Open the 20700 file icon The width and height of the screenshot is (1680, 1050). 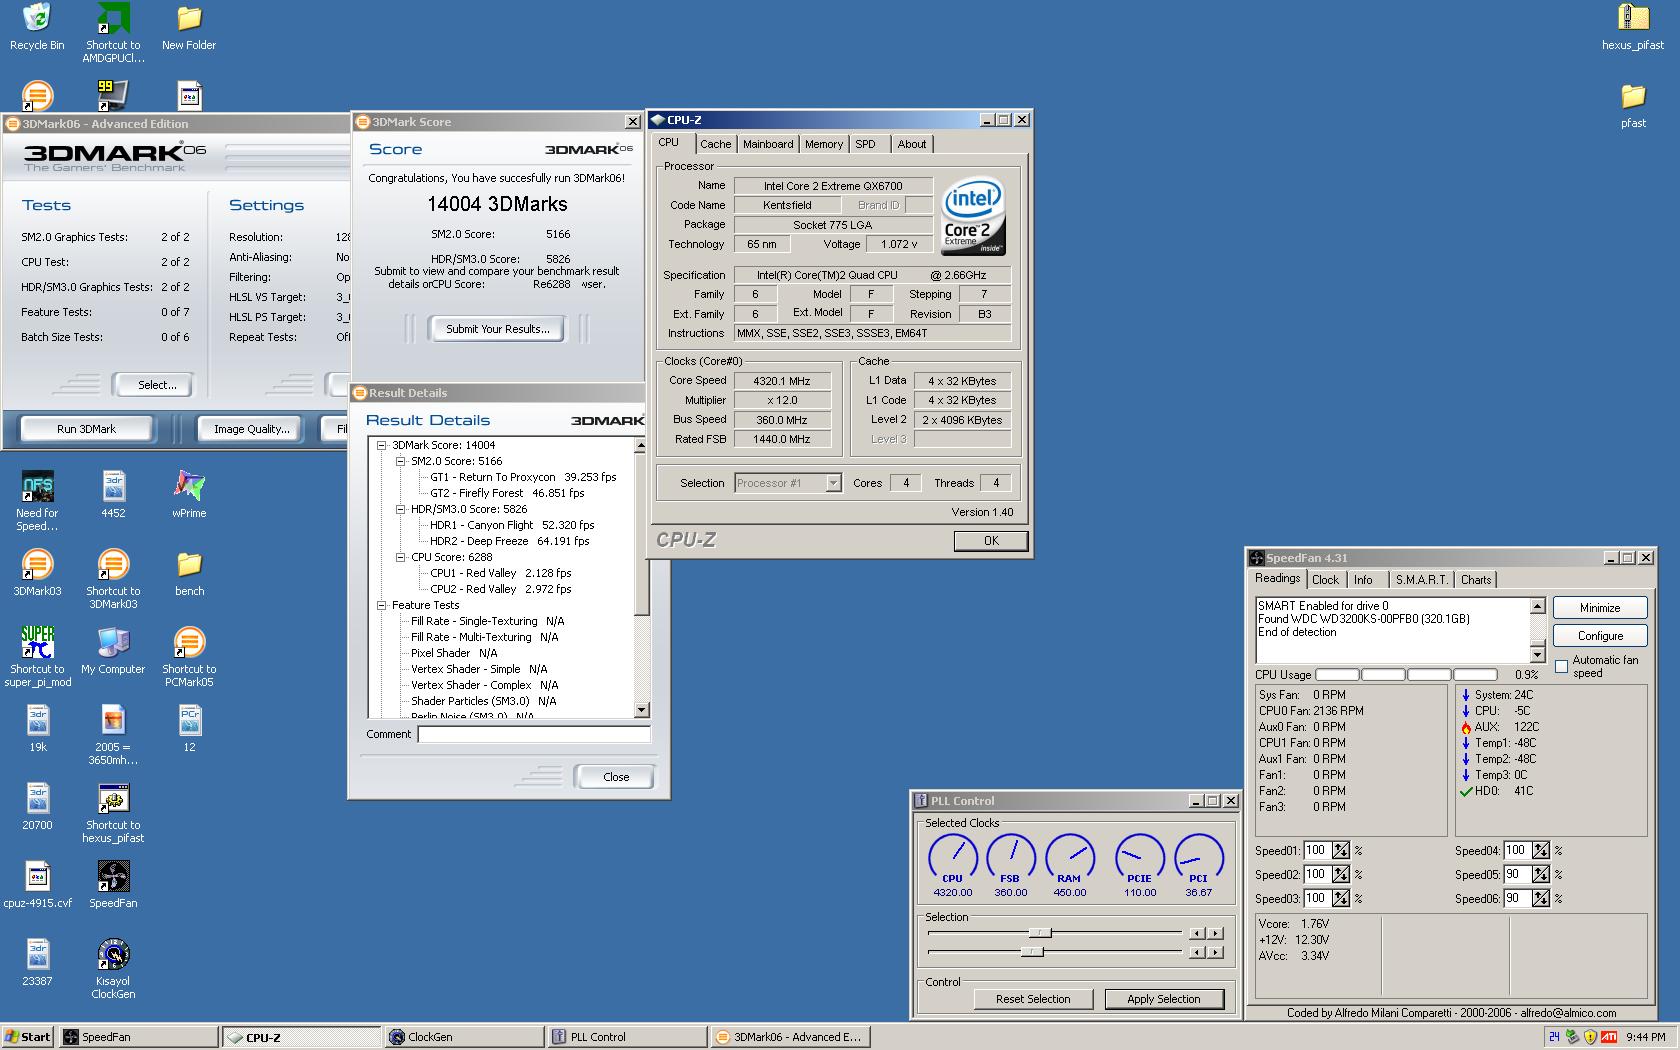pos(37,807)
